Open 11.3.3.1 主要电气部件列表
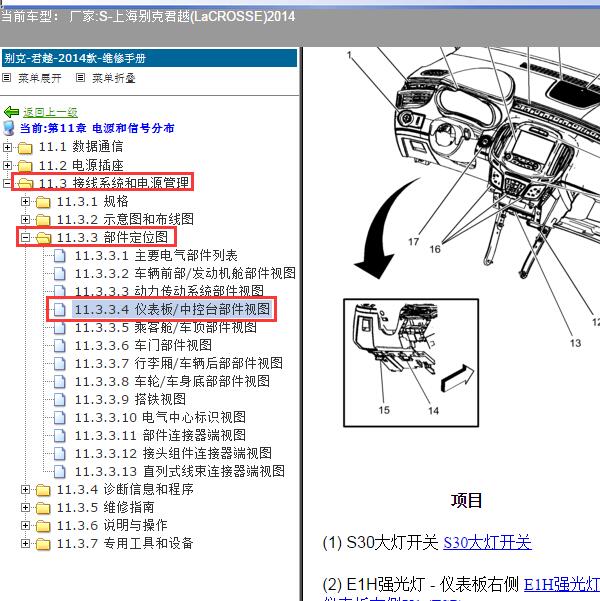Screen dimensions: 600x601 [156, 255]
